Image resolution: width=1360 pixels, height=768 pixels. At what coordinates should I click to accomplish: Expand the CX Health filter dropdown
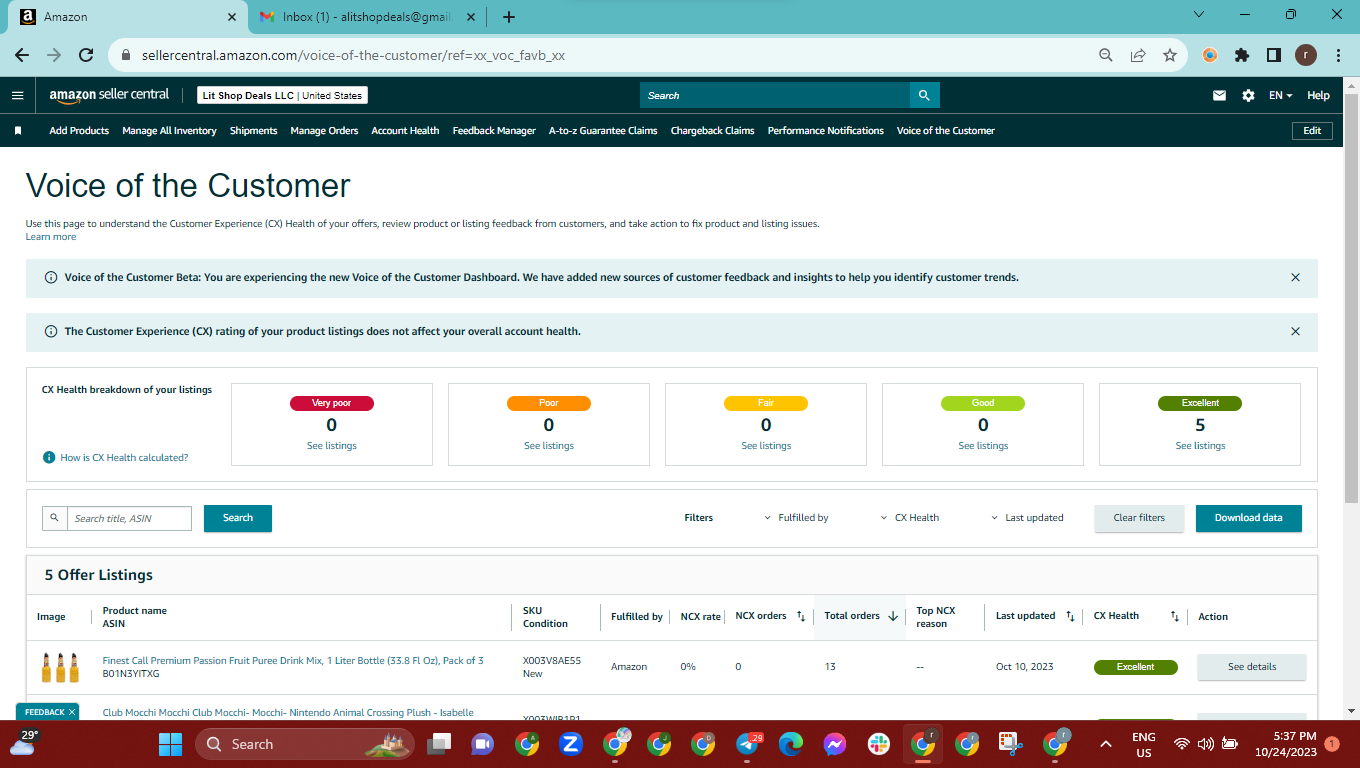[910, 518]
